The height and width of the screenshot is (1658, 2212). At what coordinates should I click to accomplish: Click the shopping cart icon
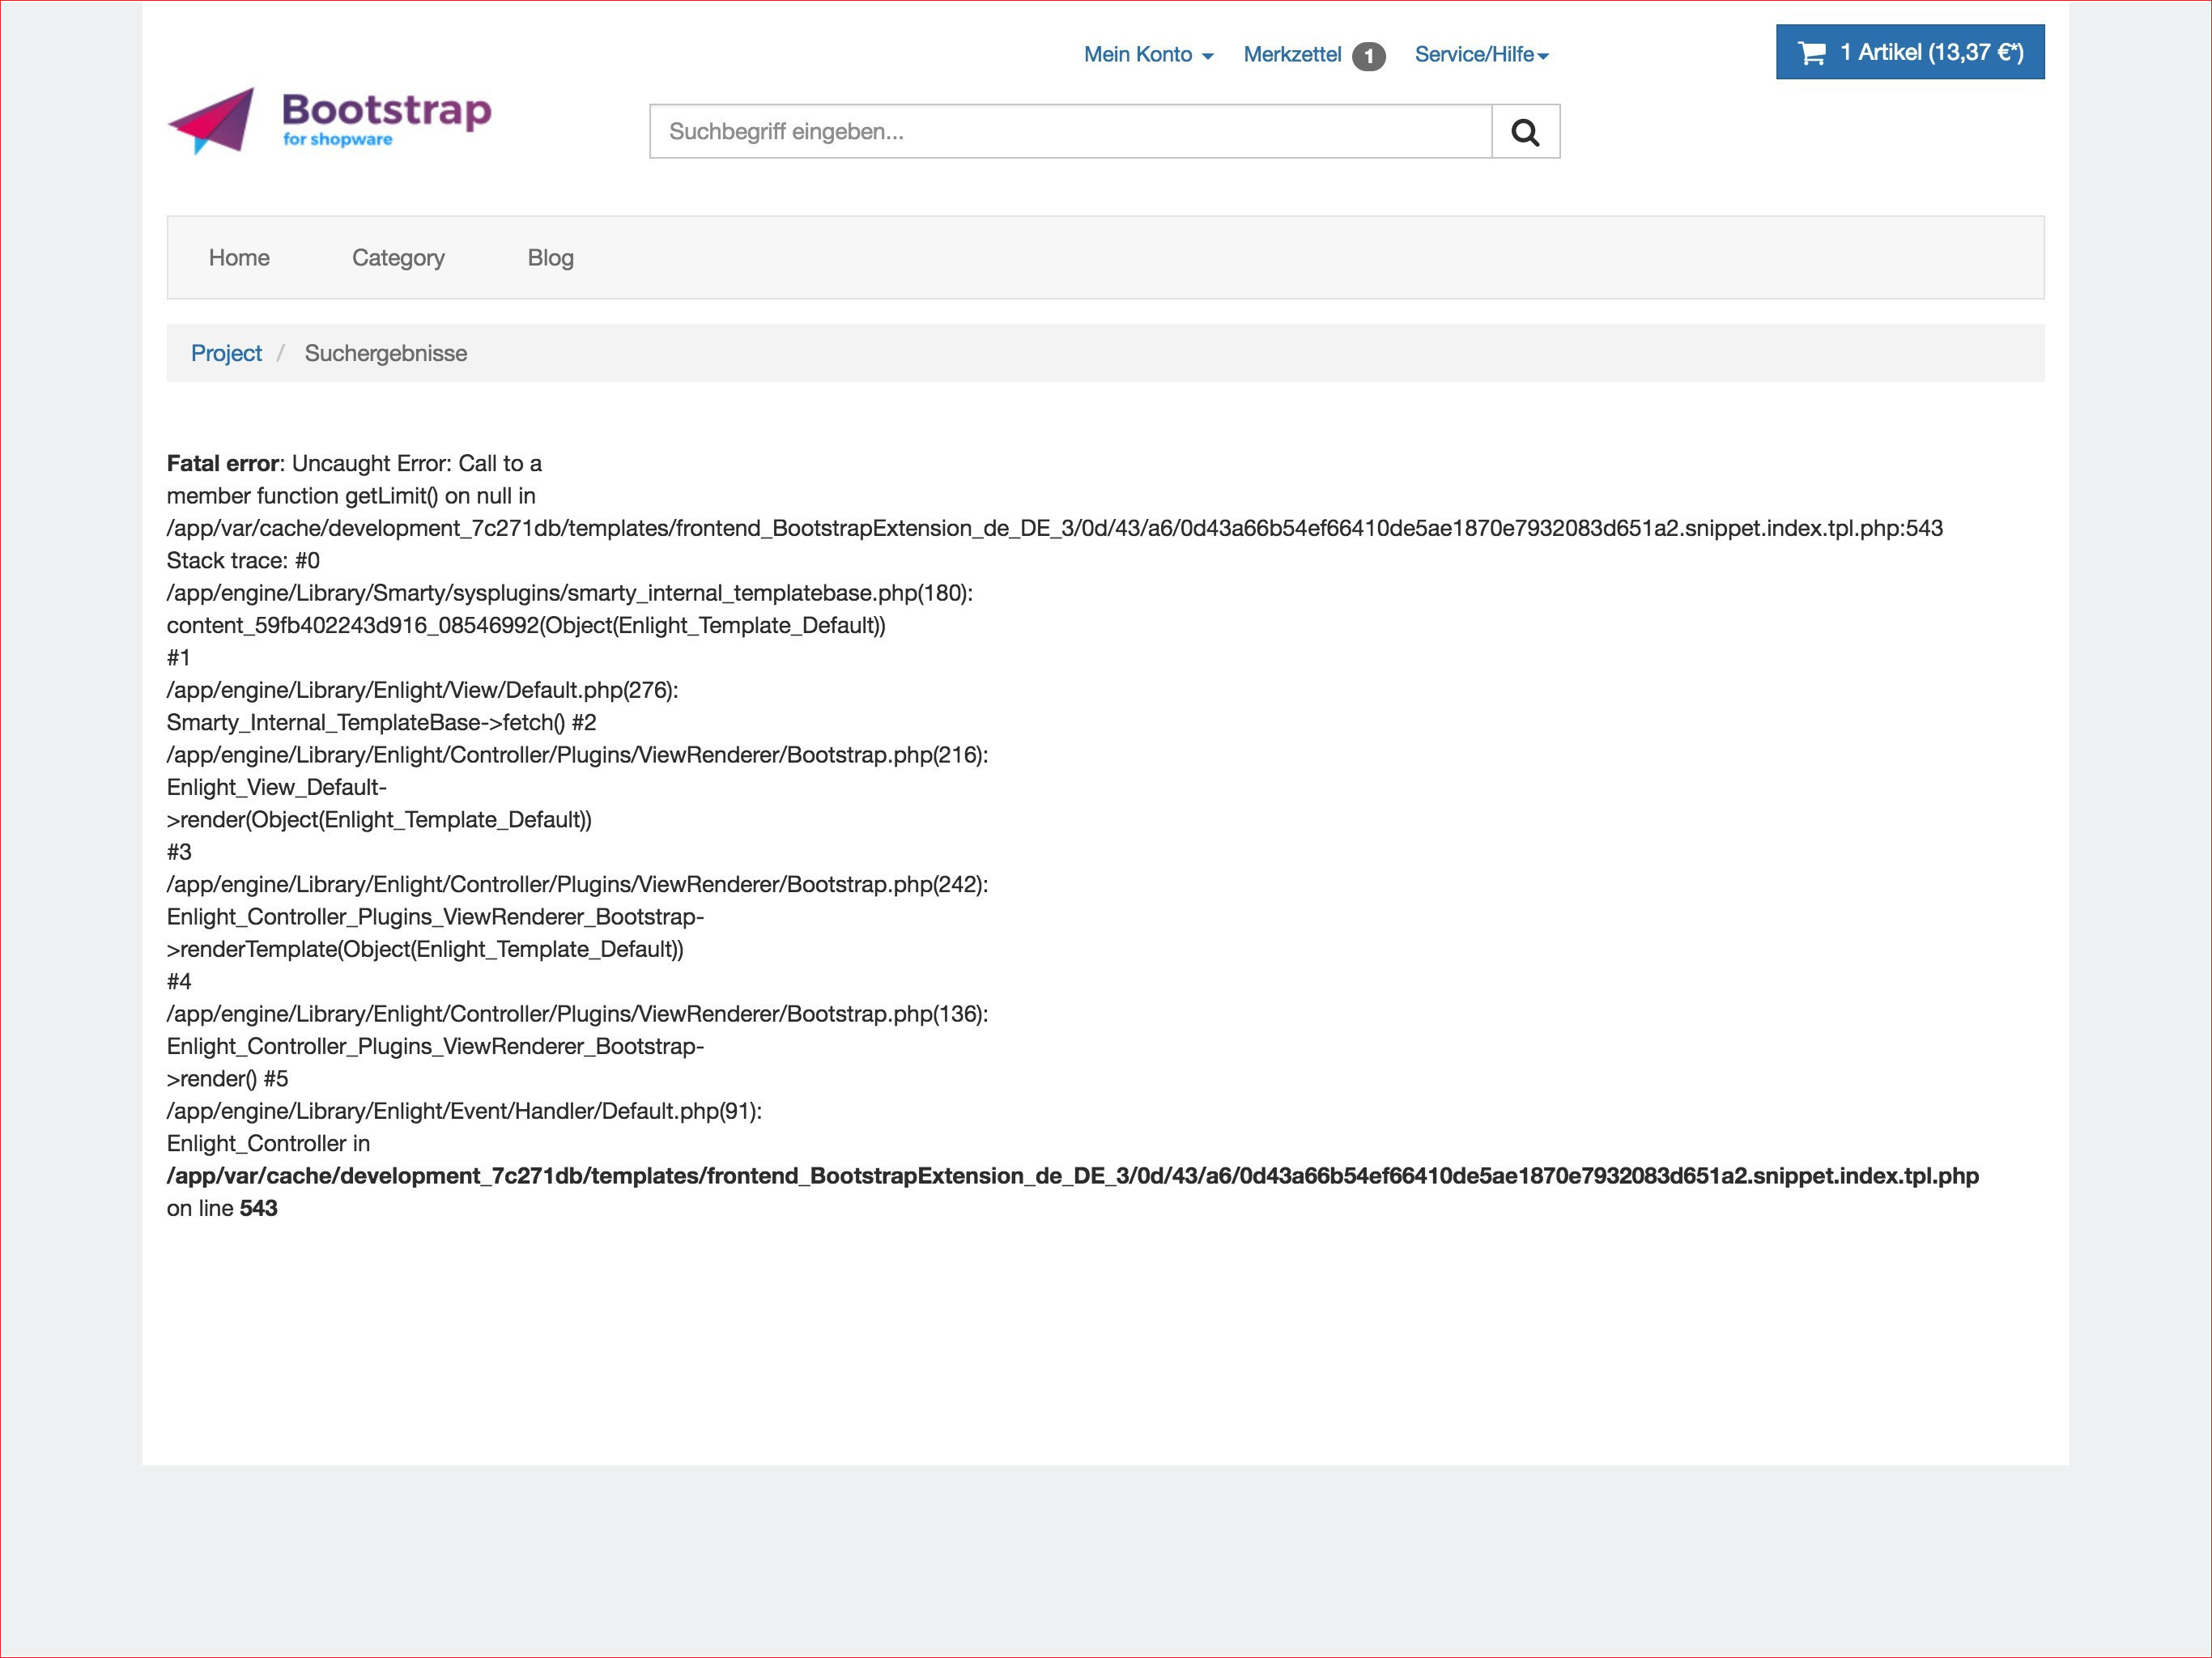pos(1811,53)
